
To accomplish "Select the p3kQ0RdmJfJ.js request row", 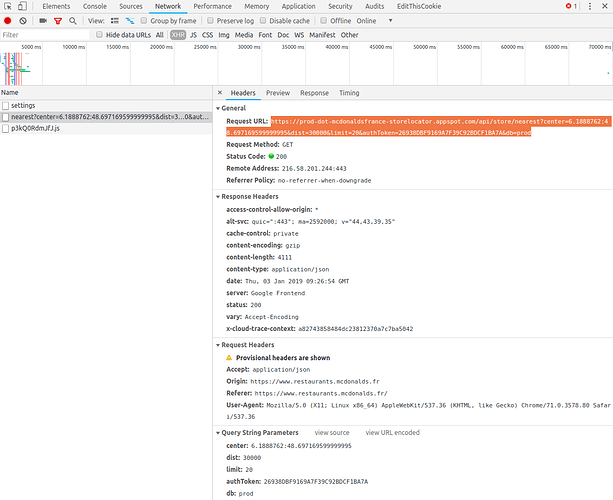I will (106, 128).
